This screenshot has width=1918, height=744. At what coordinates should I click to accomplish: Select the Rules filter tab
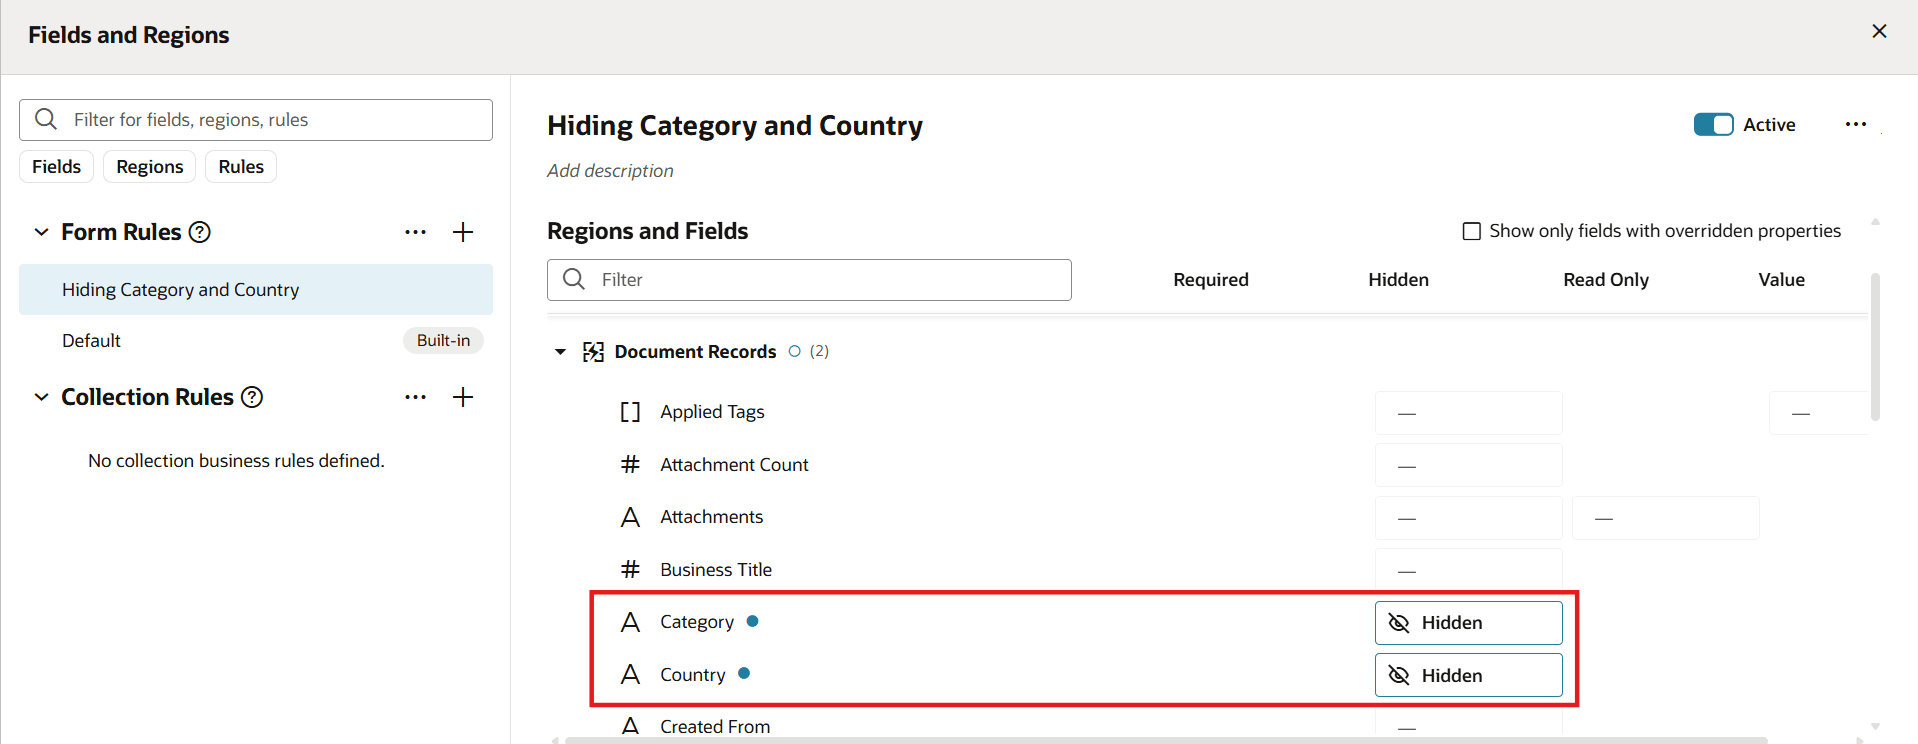tap(241, 167)
